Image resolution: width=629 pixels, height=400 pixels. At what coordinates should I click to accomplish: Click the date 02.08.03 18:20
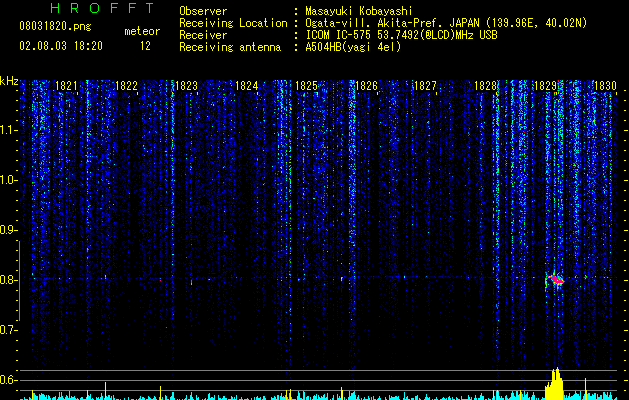pyautogui.click(x=61, y=46)
